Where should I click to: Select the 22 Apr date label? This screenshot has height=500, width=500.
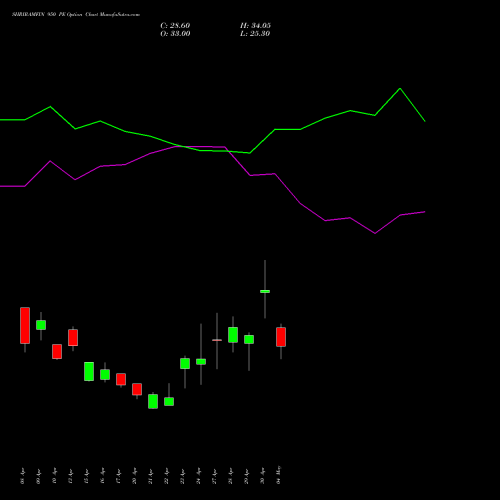click(x=166, y=476)
